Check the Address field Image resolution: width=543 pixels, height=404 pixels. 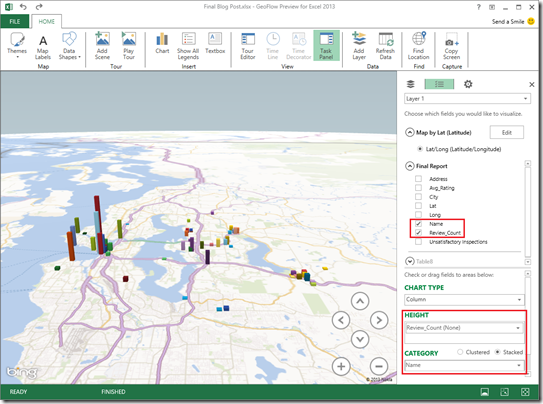[418, 179]
